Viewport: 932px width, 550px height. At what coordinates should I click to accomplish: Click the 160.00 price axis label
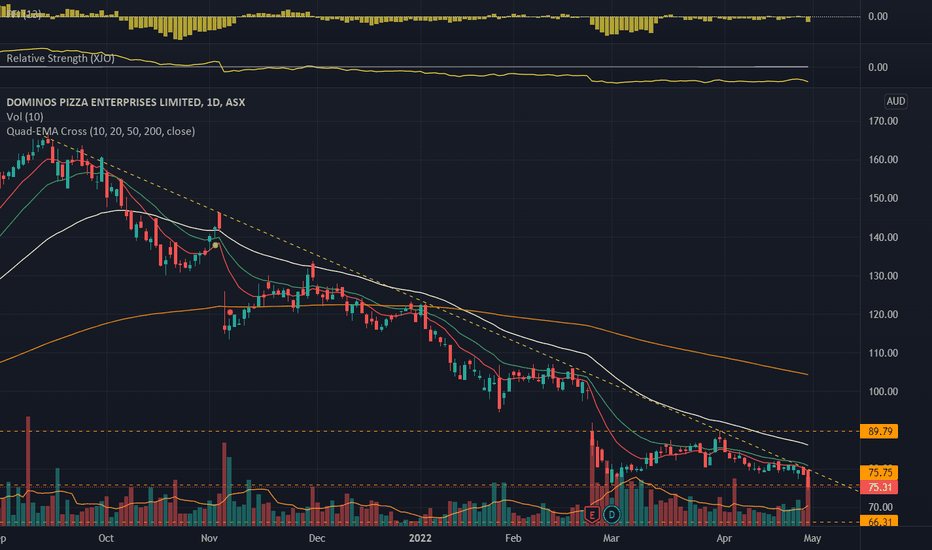pyautogui.click(x=883, y=159)
